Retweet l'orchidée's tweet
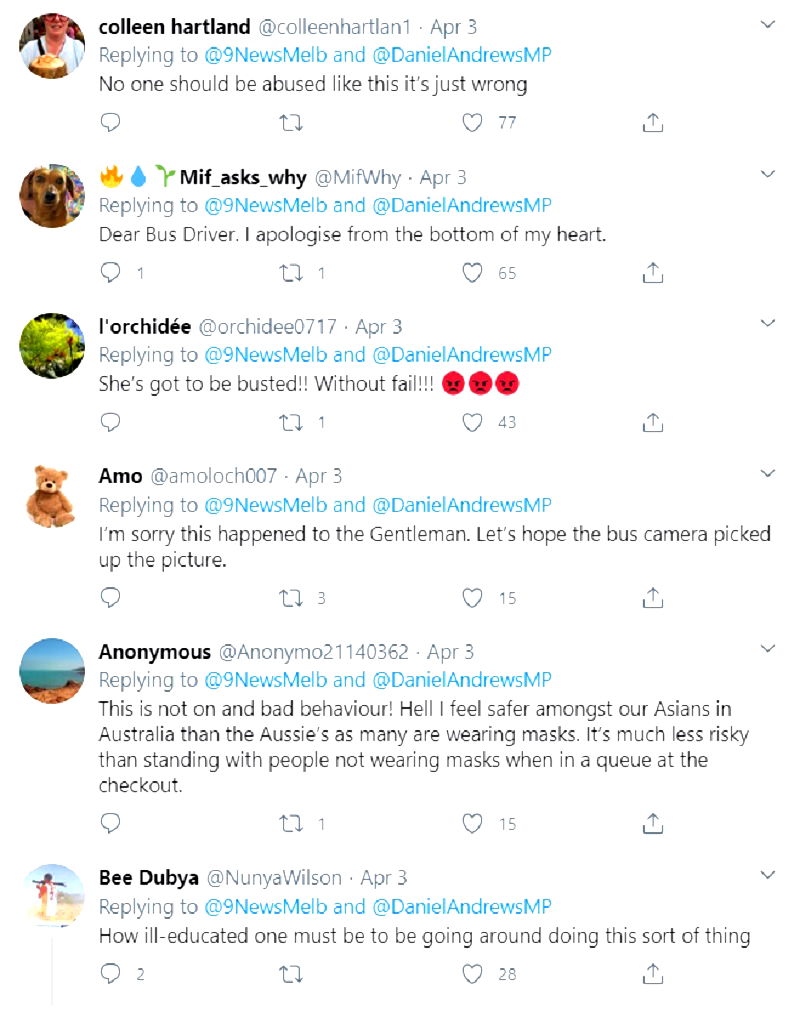Screen dimensions: 800x1012 (x=292, y=423)
